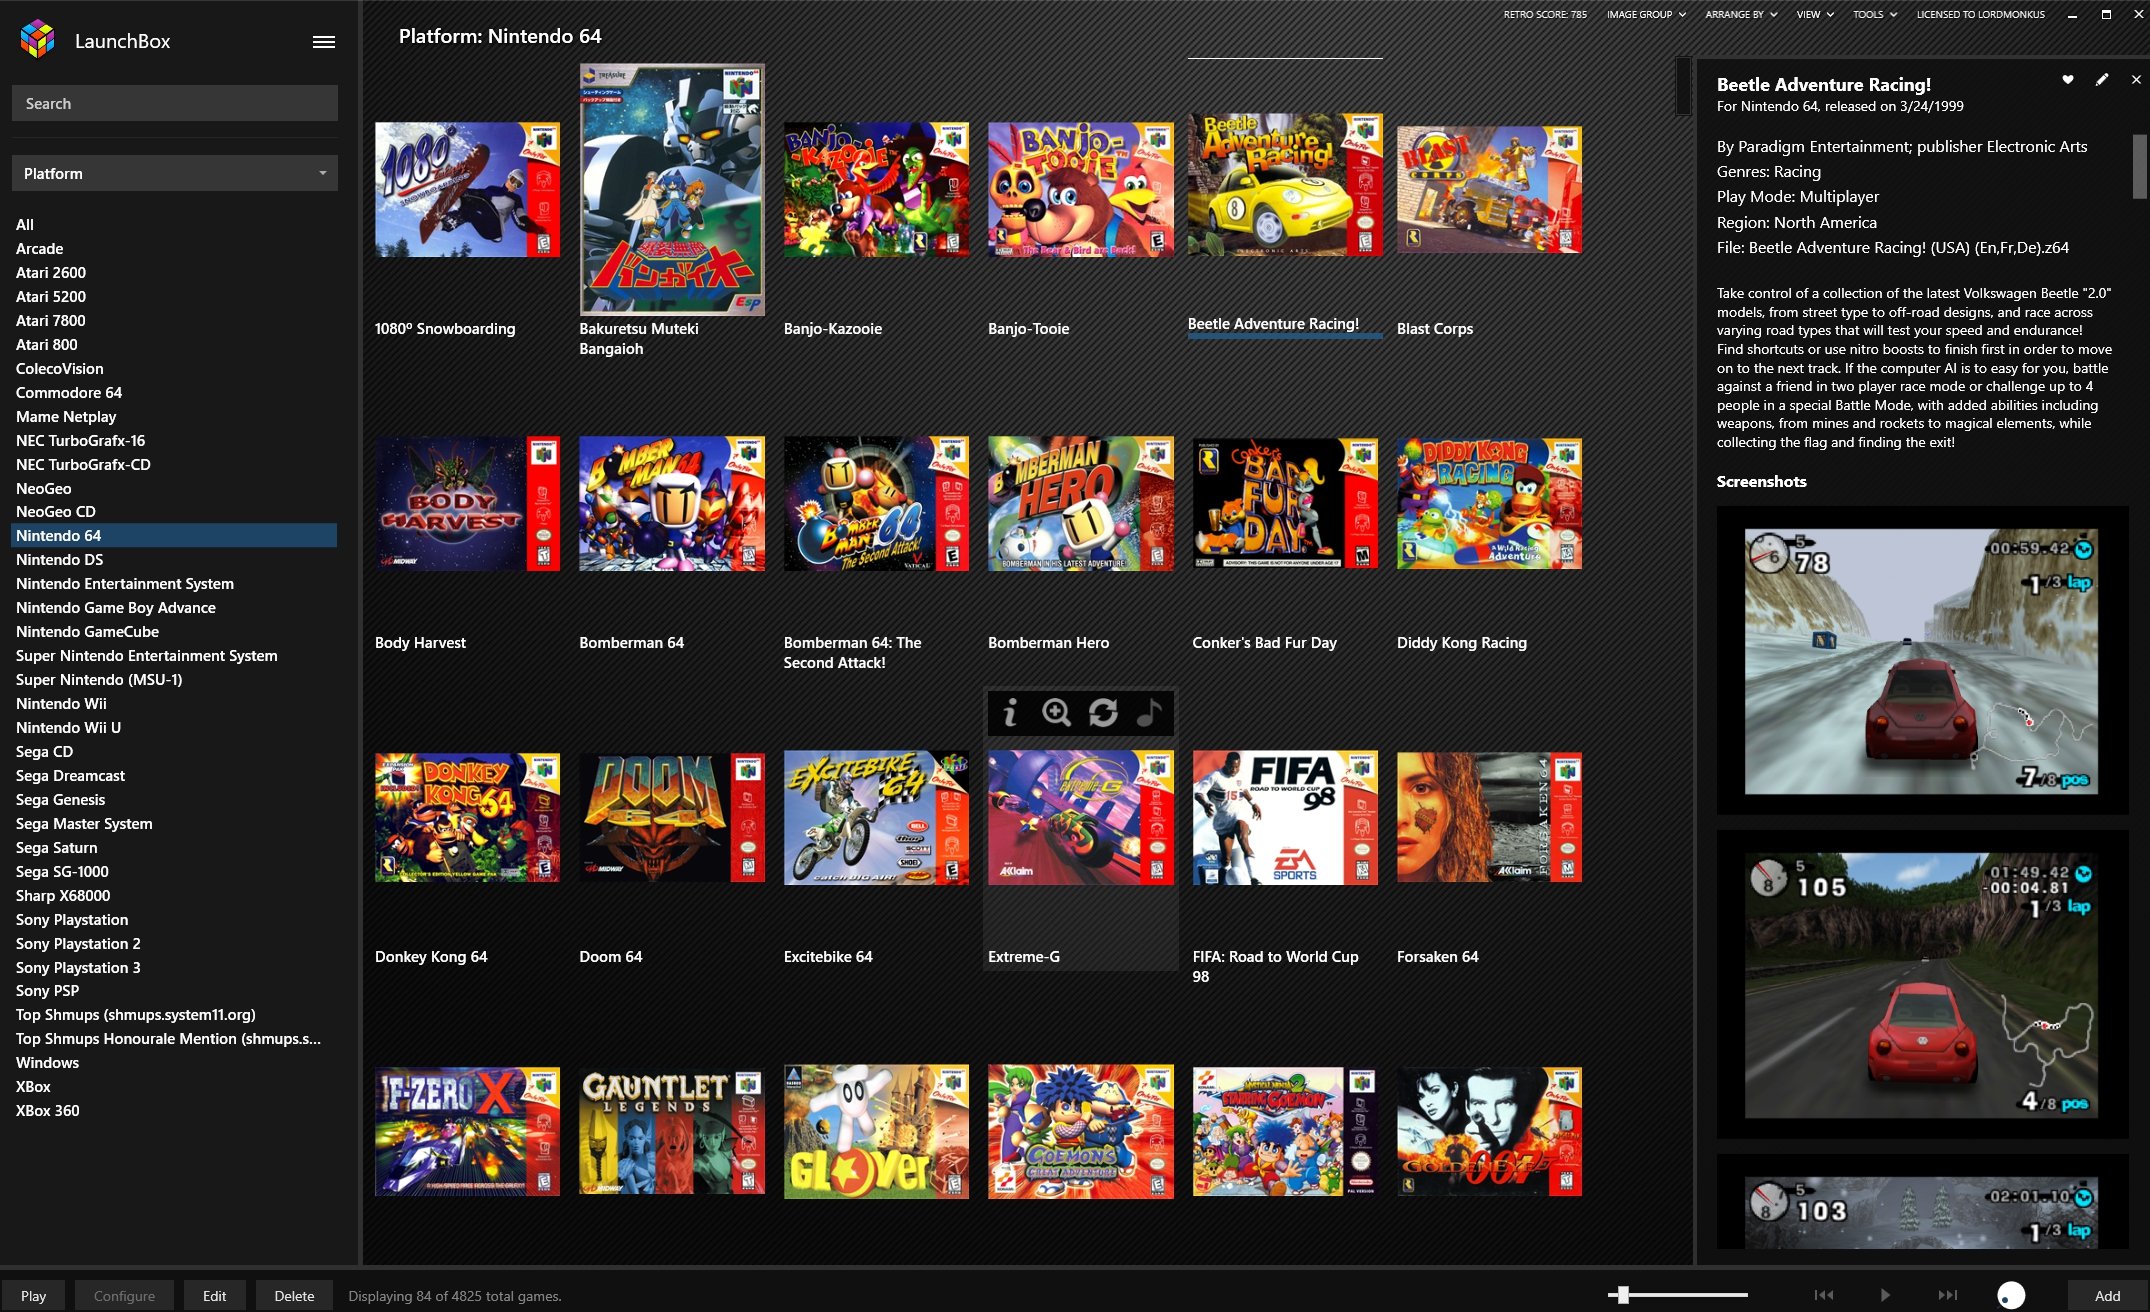2150x1312 pixels.
Task: Select the Sega Dreamcast platform
Action: pyautogui.click(x=174, y=775)
